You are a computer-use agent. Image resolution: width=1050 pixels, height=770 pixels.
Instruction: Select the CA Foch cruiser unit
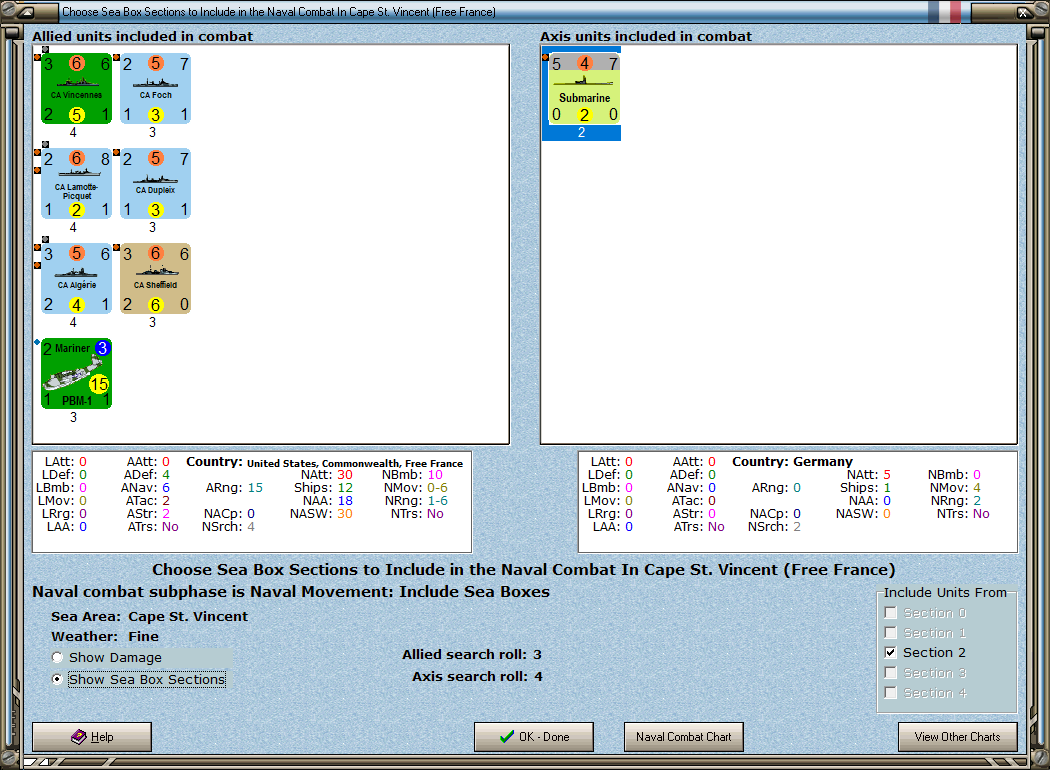(x=155, y=89)
